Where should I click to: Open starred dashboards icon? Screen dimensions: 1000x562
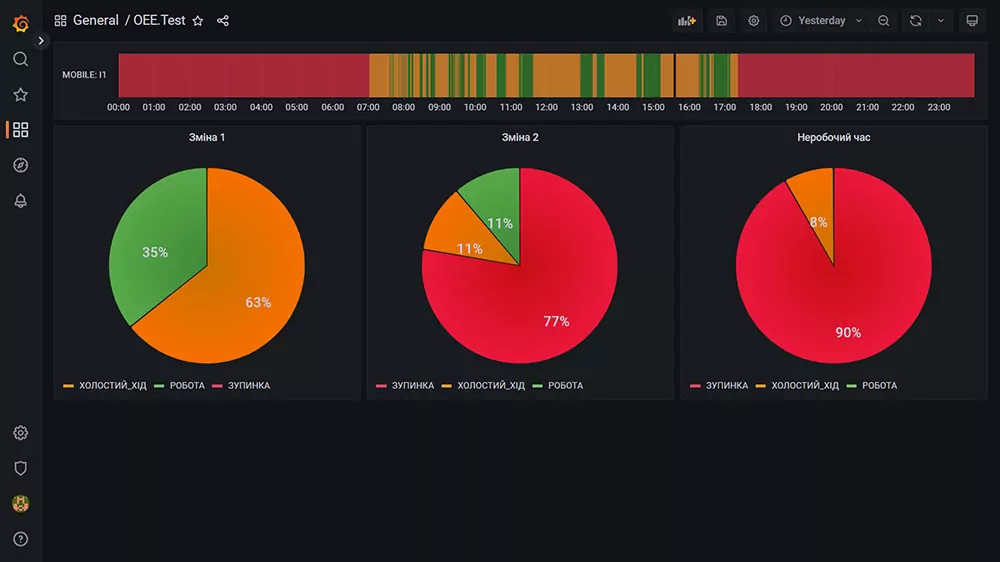20,94
